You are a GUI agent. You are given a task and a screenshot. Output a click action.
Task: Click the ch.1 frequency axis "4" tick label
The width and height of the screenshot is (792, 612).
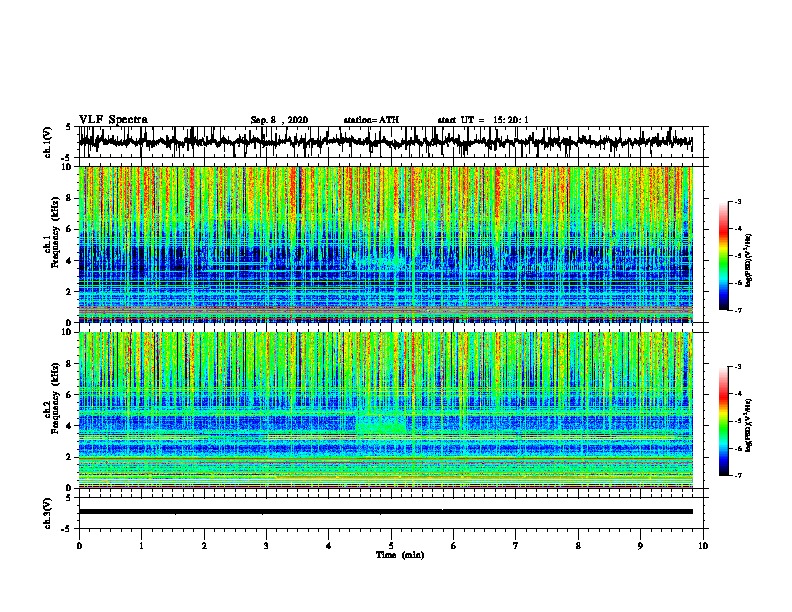pos(69,261)
